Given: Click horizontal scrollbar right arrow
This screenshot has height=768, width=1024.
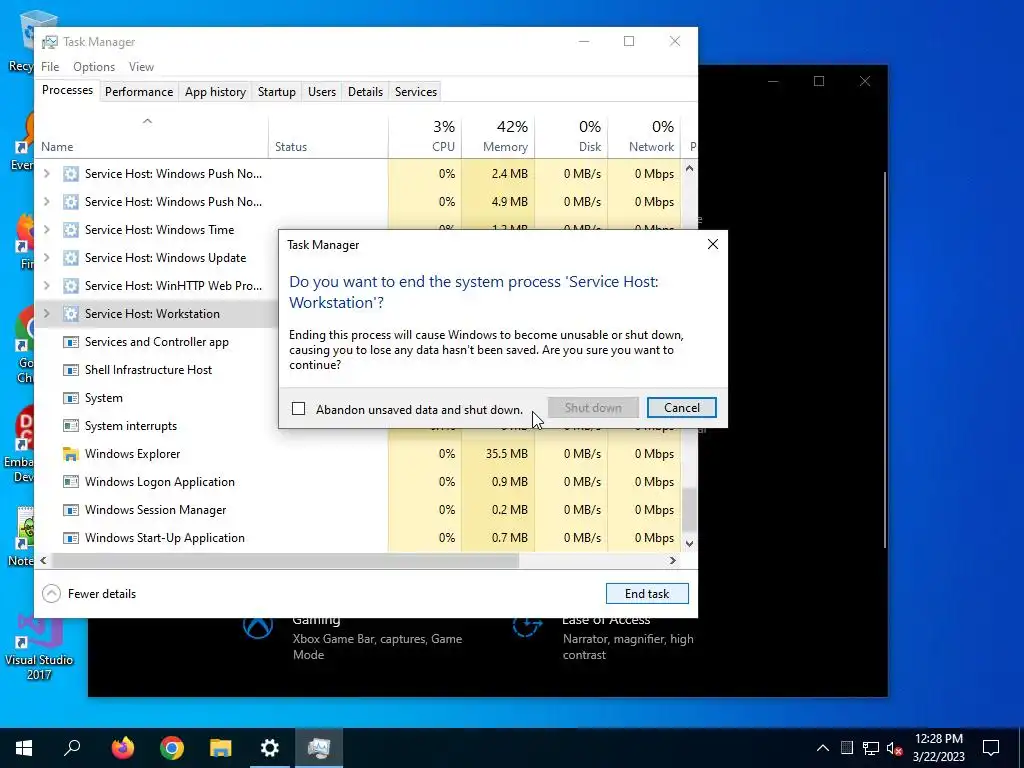Looking at the screenshot, I should pyautogui.click(x=673, y=560).
